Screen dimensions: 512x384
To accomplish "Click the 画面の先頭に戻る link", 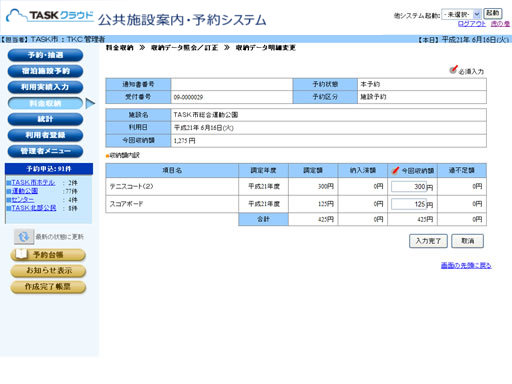I will 466,265.
